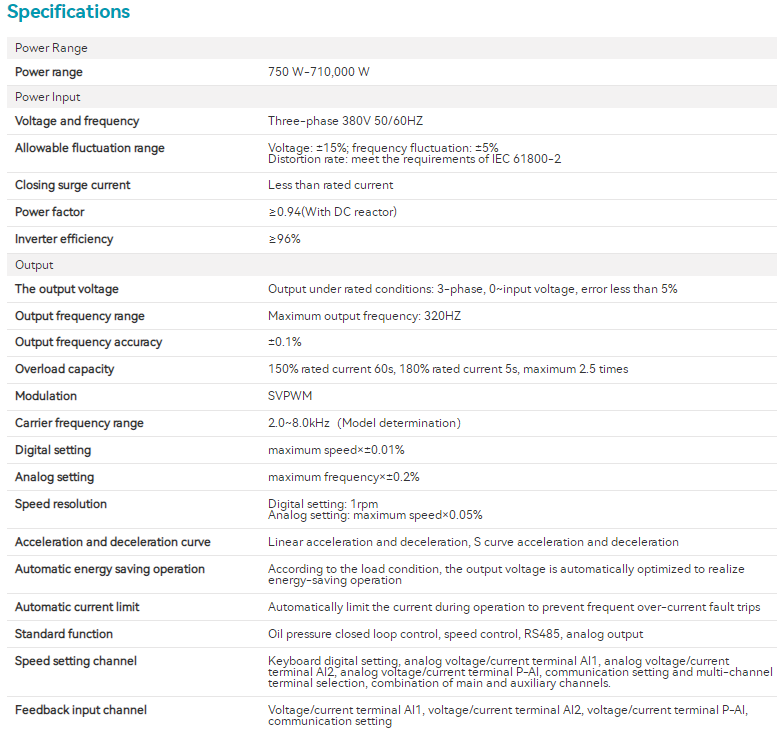
Task: Click the Power Input section header
Action: coord(48,97)
